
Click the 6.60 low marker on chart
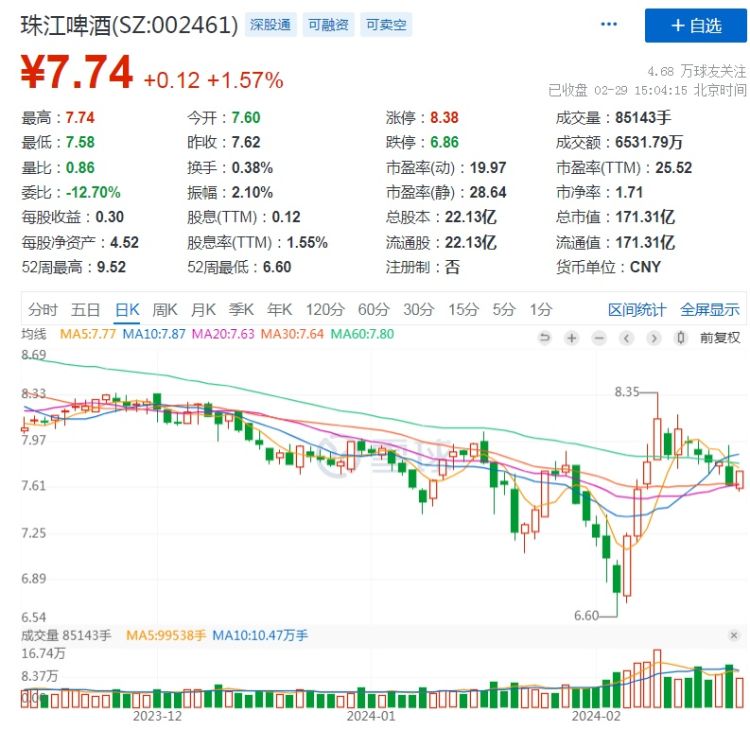tap(586, 616)
